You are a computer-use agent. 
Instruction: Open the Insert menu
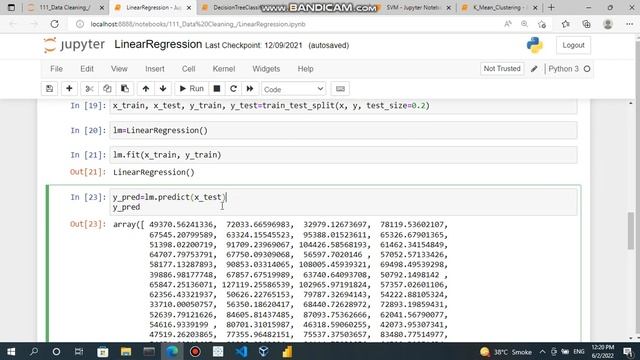pyautogui.click(x=155, y=69)
